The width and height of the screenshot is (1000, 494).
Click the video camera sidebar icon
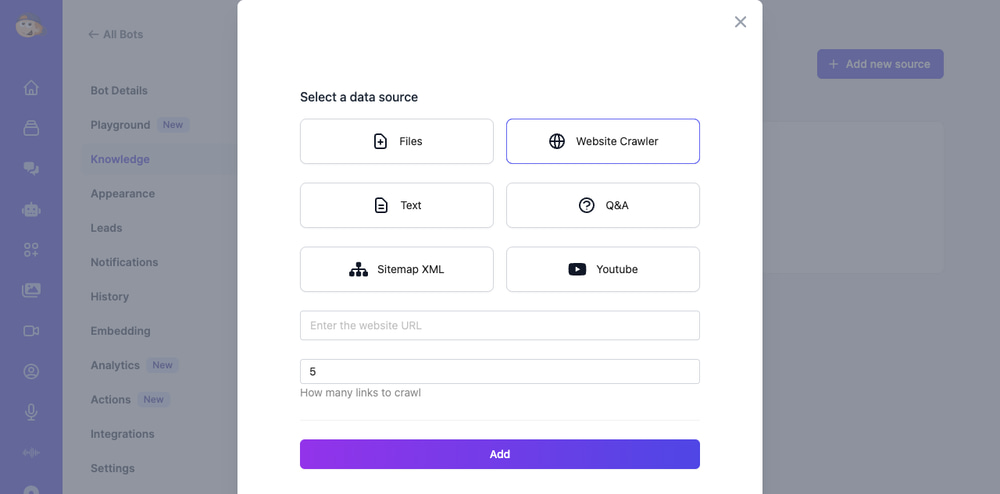[31, 331]
